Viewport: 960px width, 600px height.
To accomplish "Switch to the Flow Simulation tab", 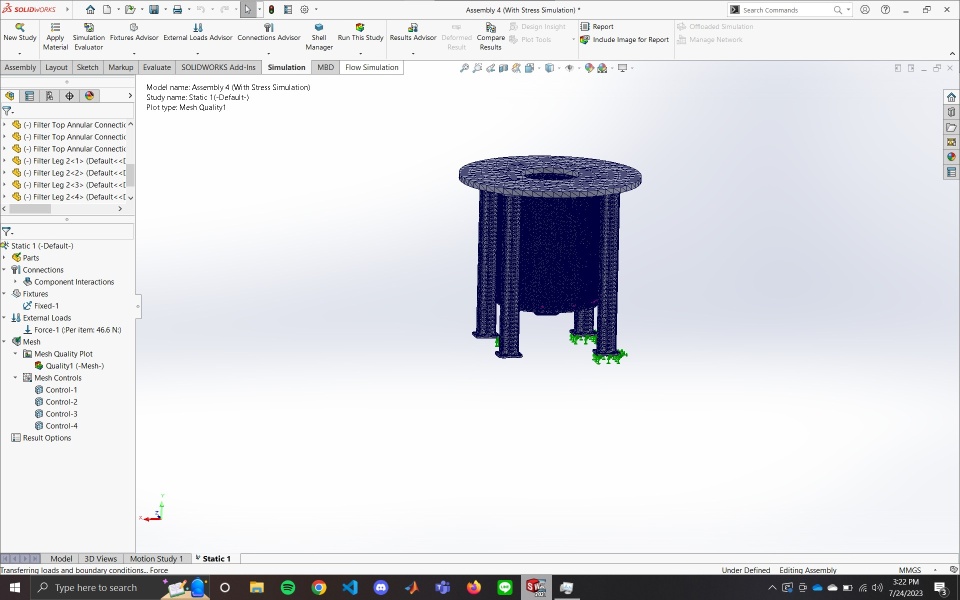I will pyautogui.click(x=371, y=67).
